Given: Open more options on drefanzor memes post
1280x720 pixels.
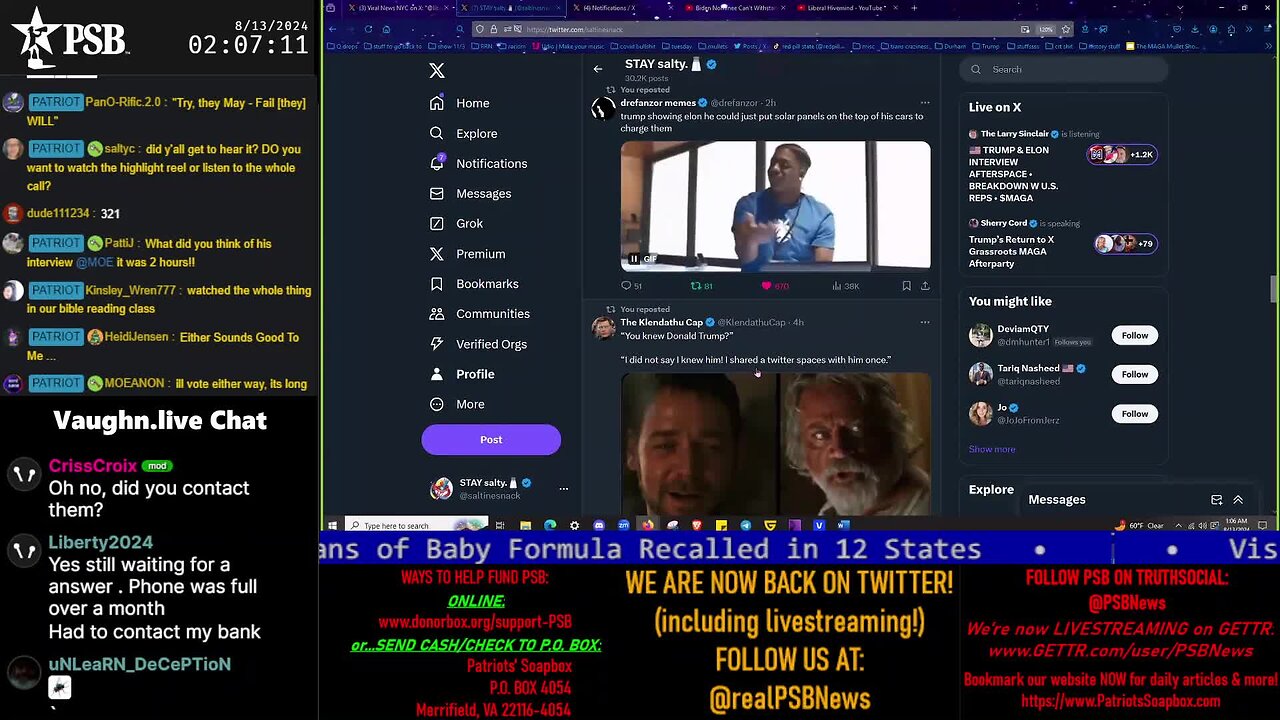Looking at the screenshot, I should pyautogui.click(x=924, y=102).
